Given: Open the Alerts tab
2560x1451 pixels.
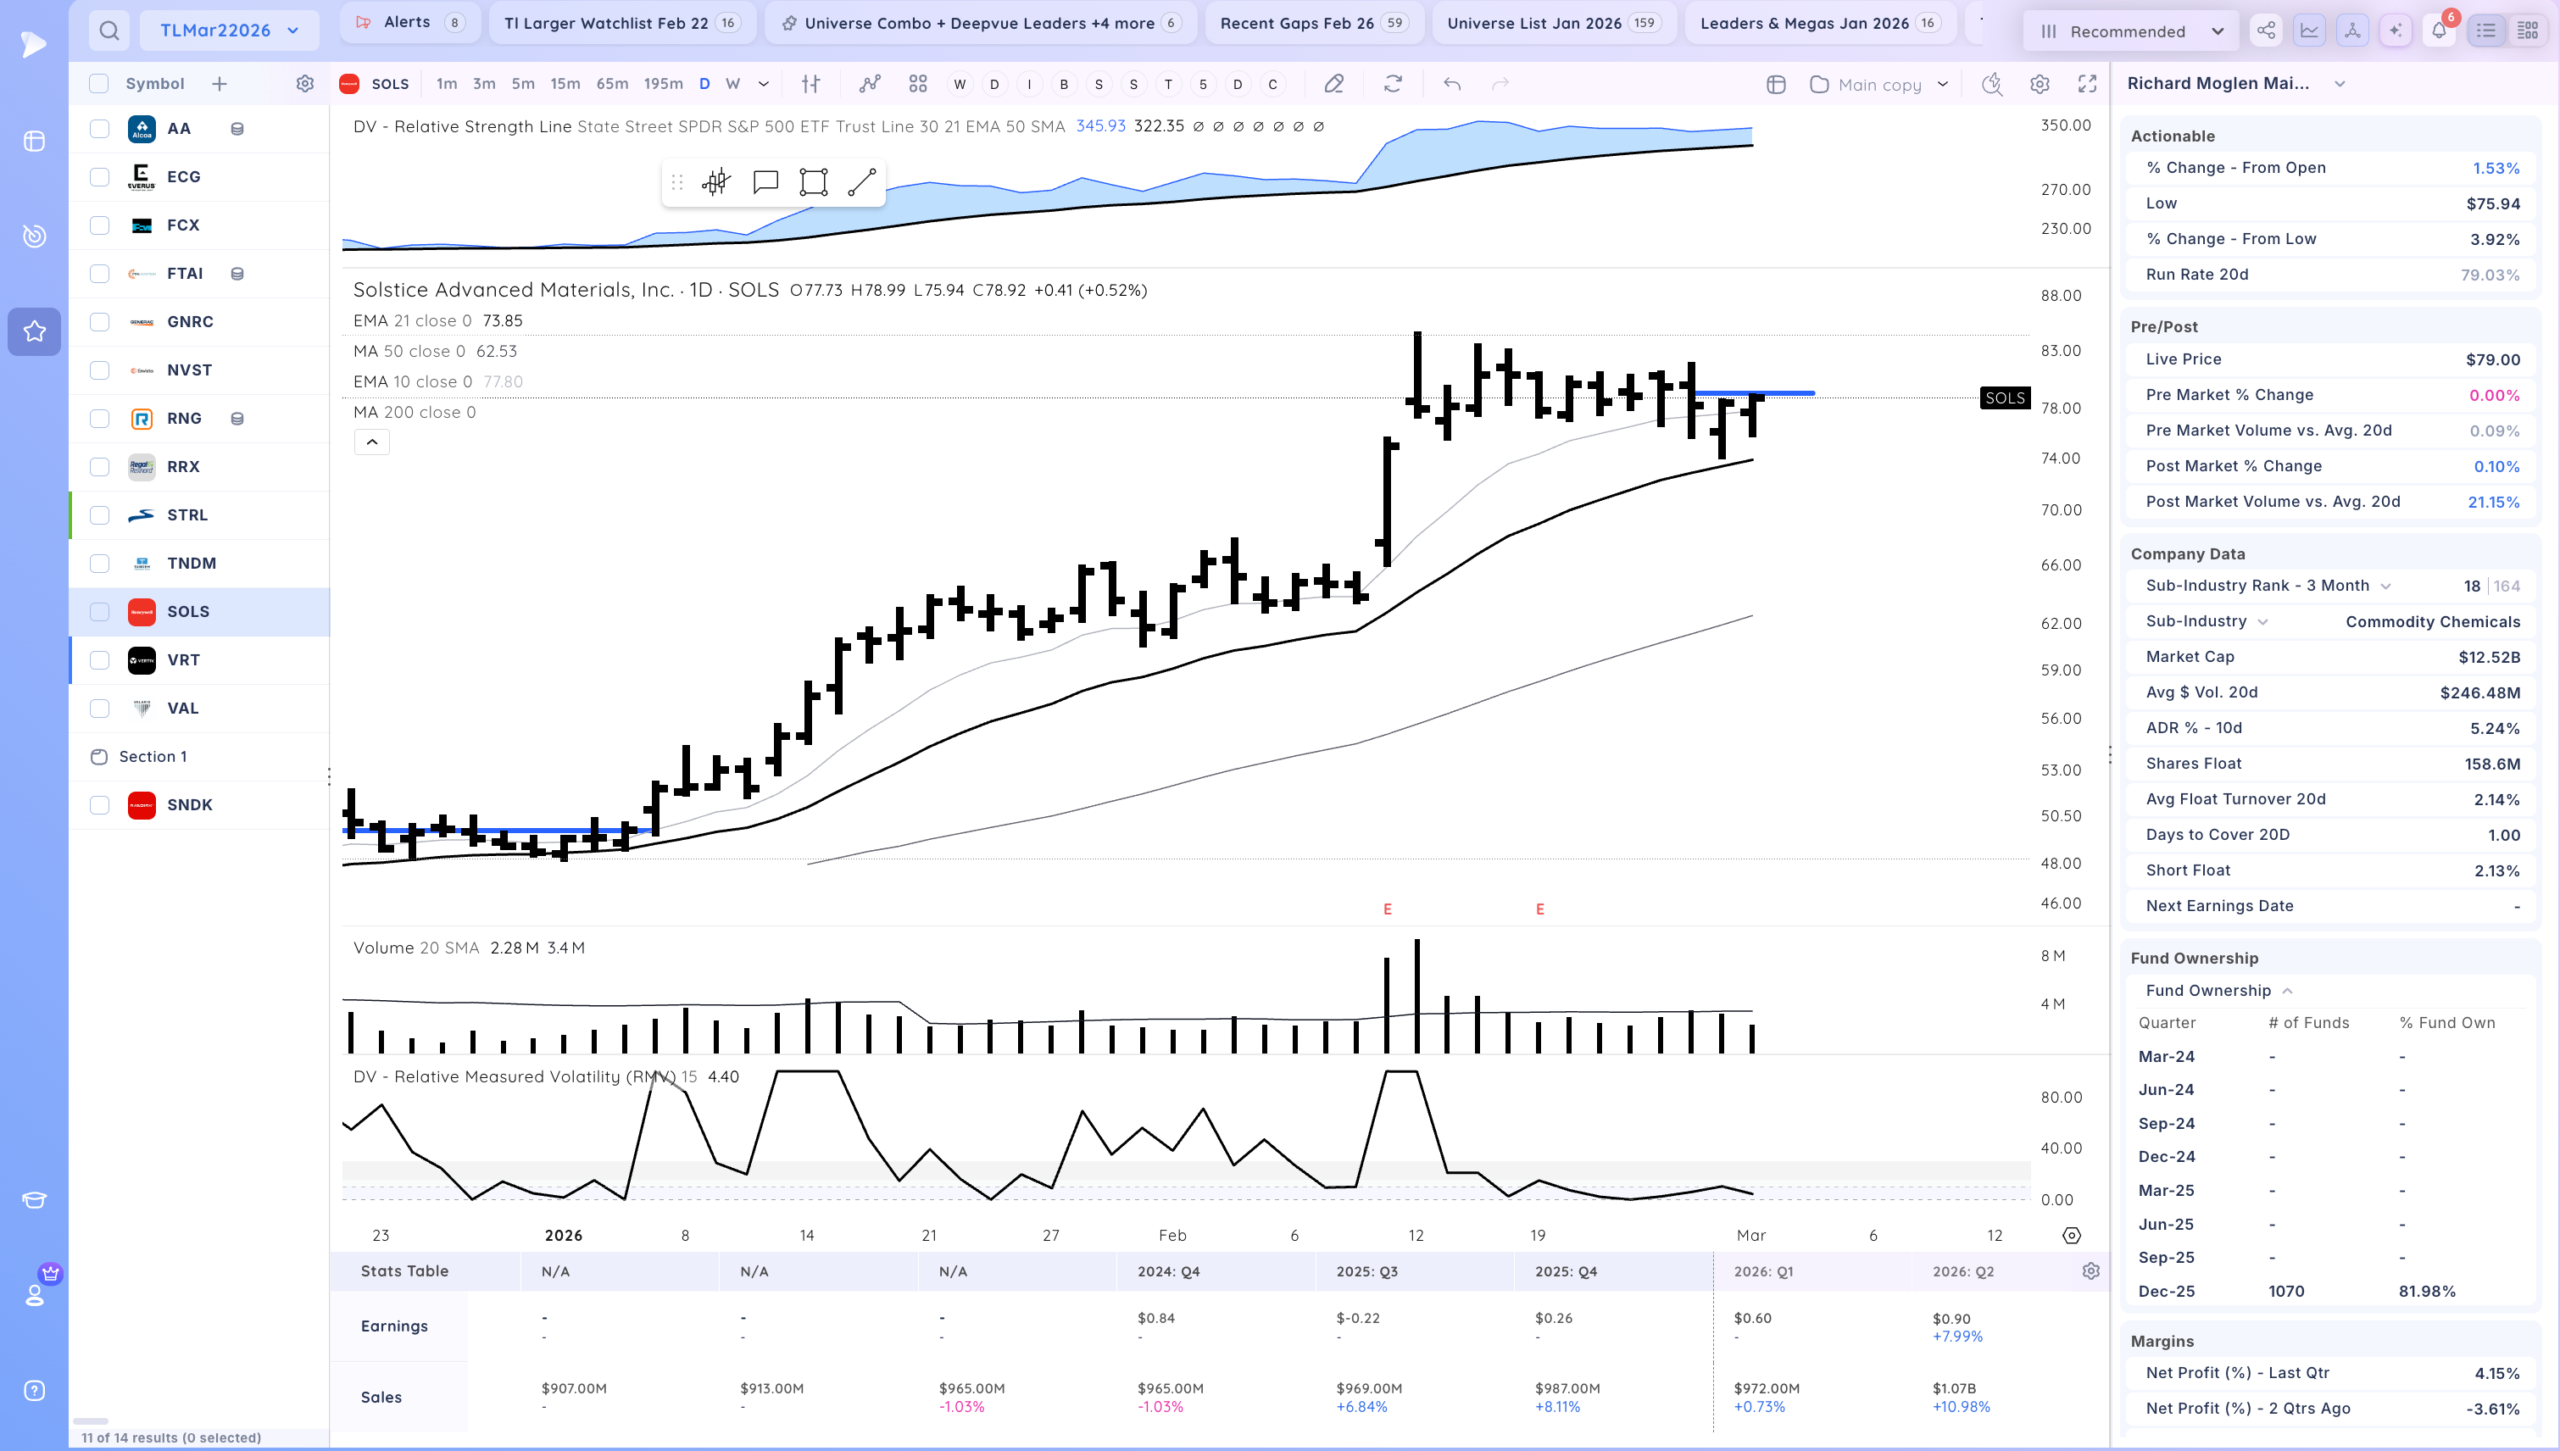Looking at the screenshot, I should (x=411, y=22).
